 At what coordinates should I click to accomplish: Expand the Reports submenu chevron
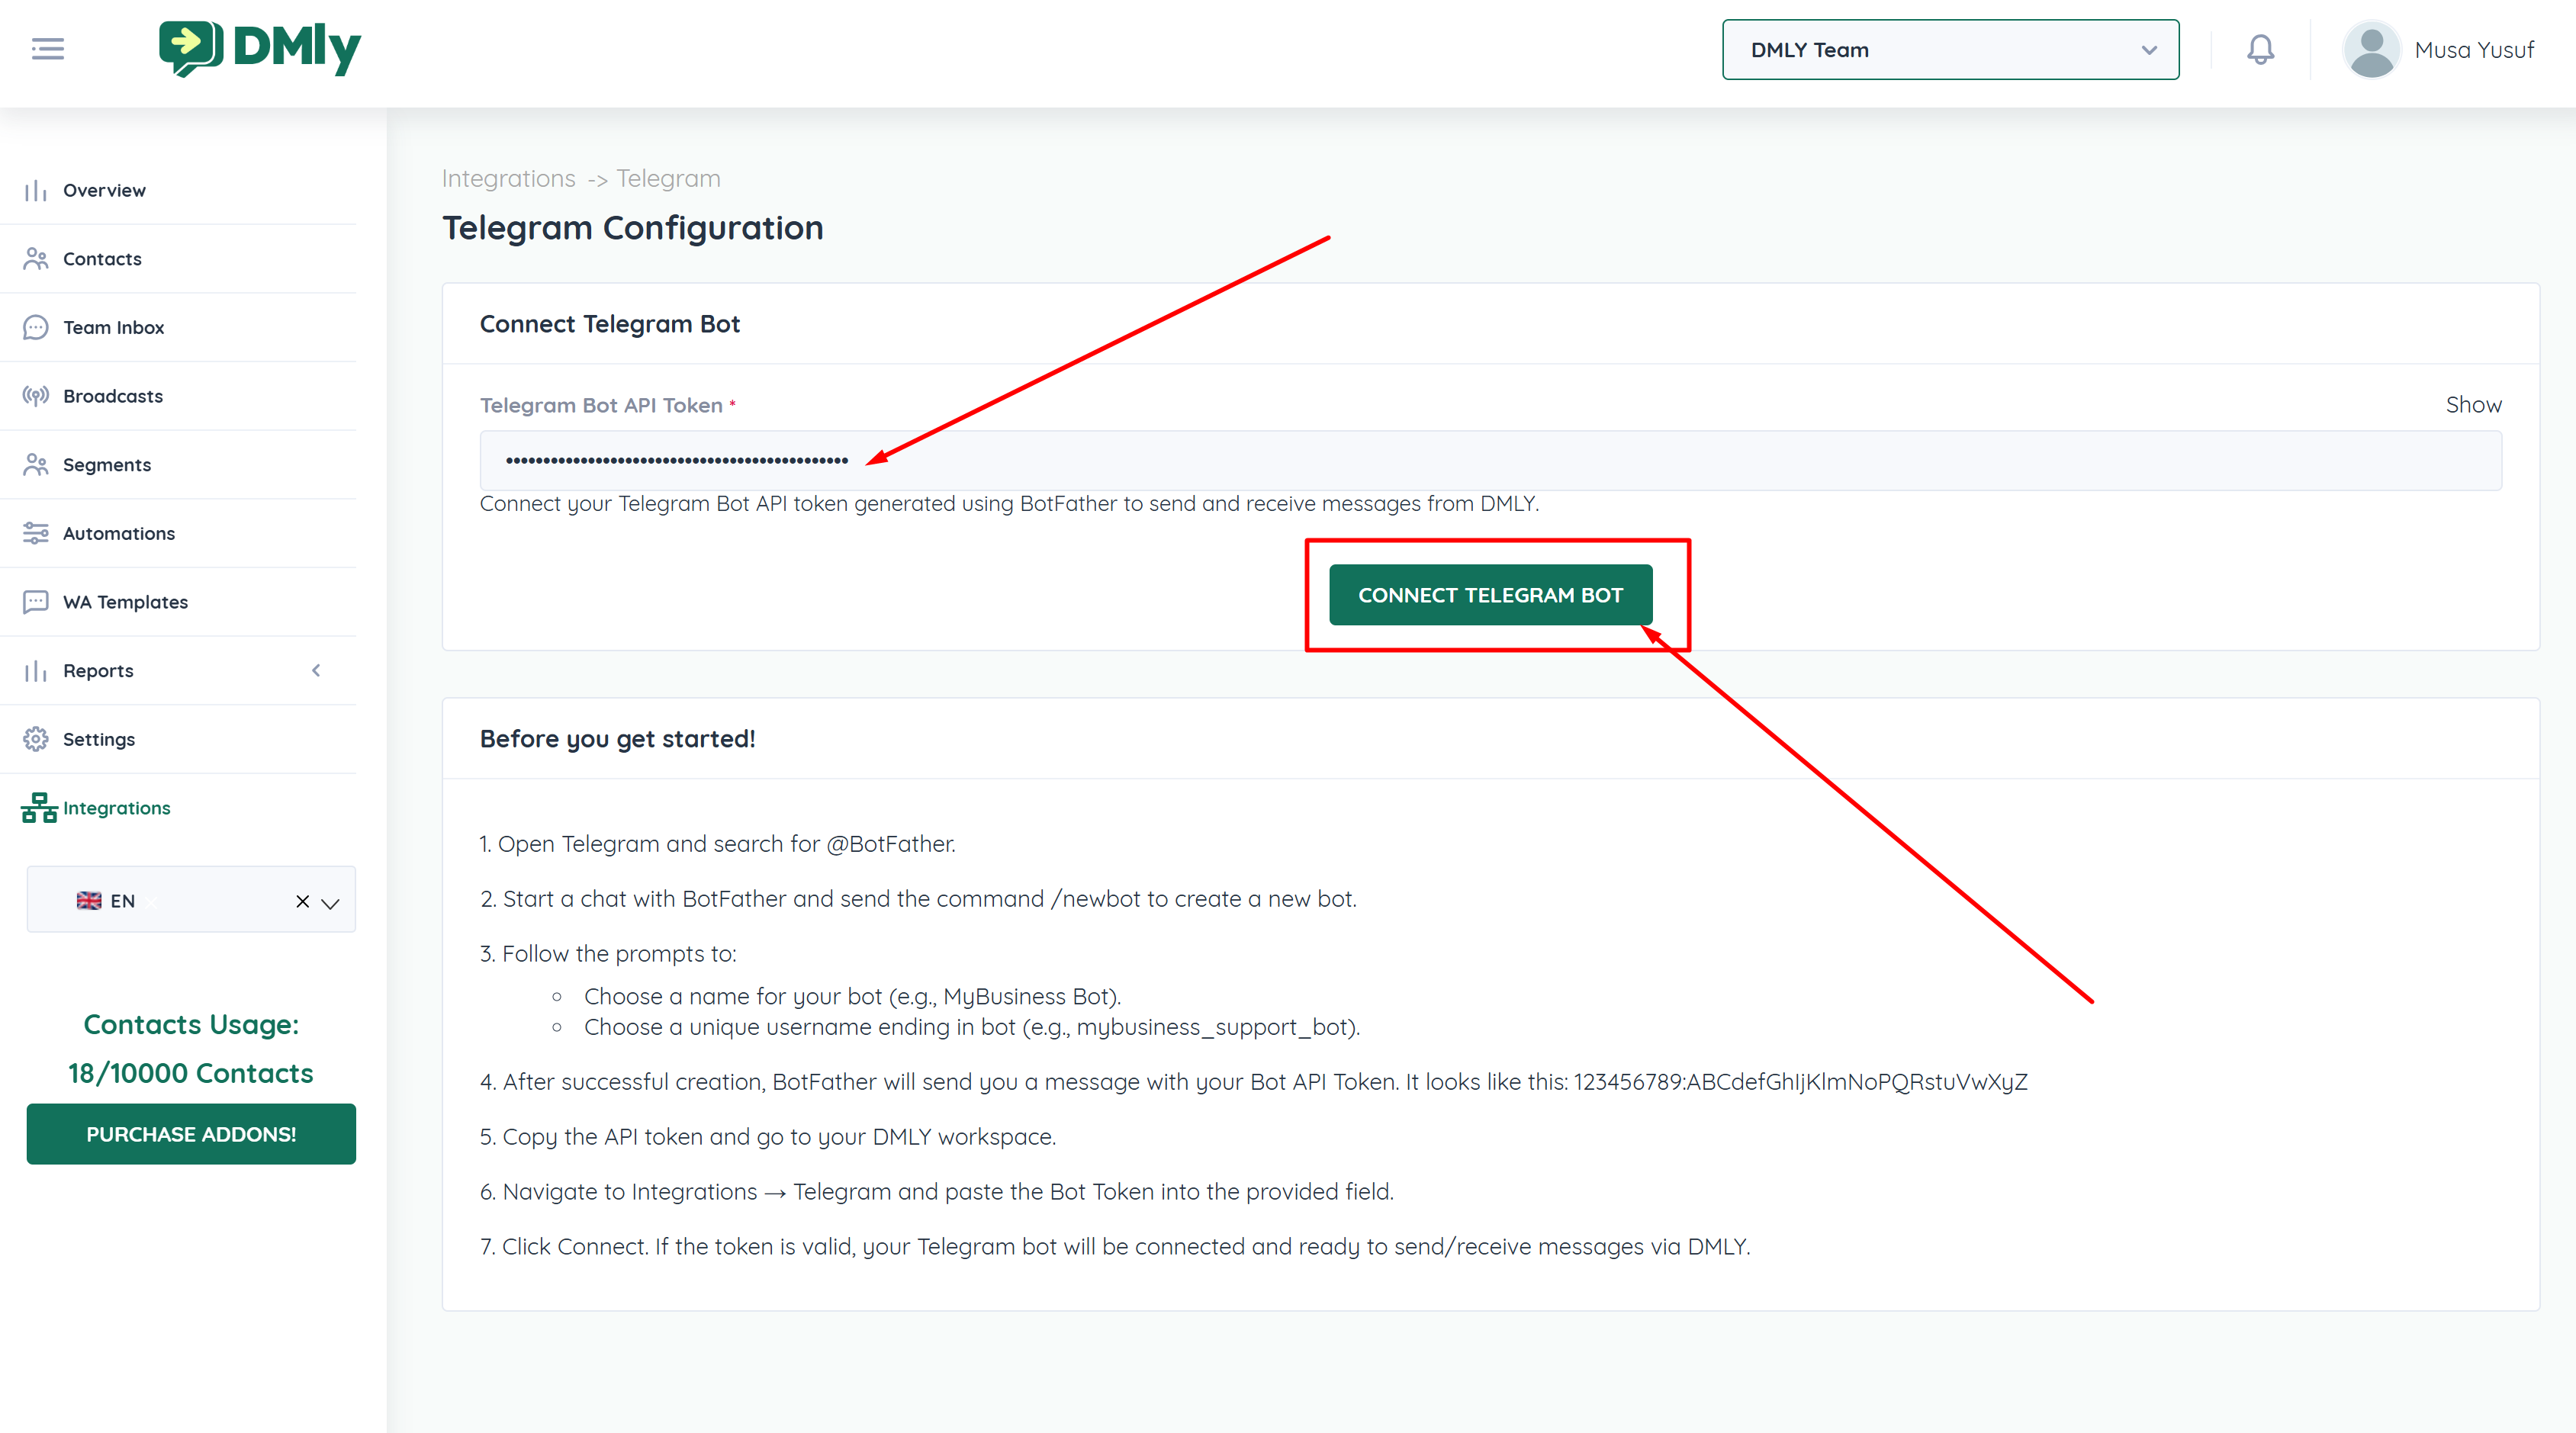pos(316,671)
